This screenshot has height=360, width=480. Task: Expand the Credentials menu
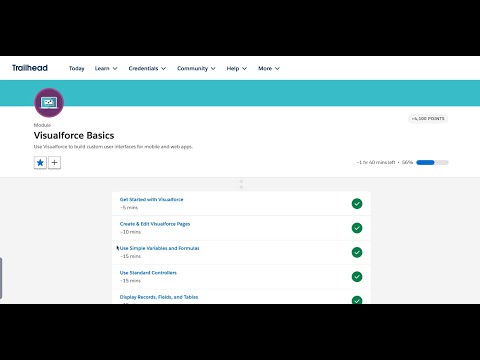point(147,68)
